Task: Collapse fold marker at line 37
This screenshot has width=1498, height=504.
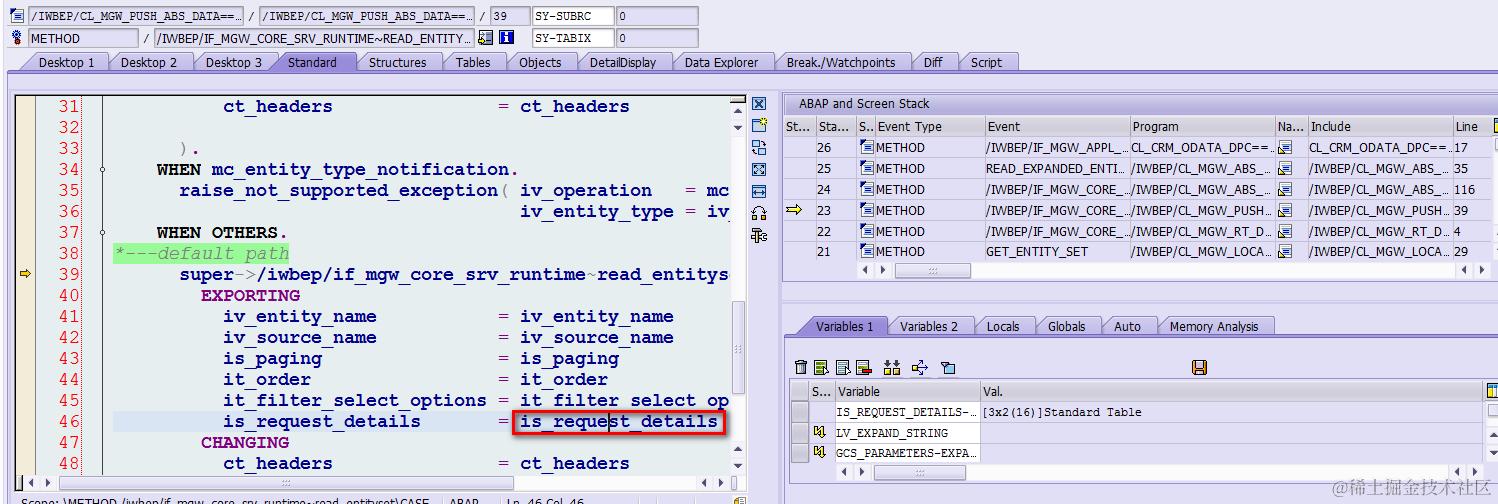Action: [102, 233]
